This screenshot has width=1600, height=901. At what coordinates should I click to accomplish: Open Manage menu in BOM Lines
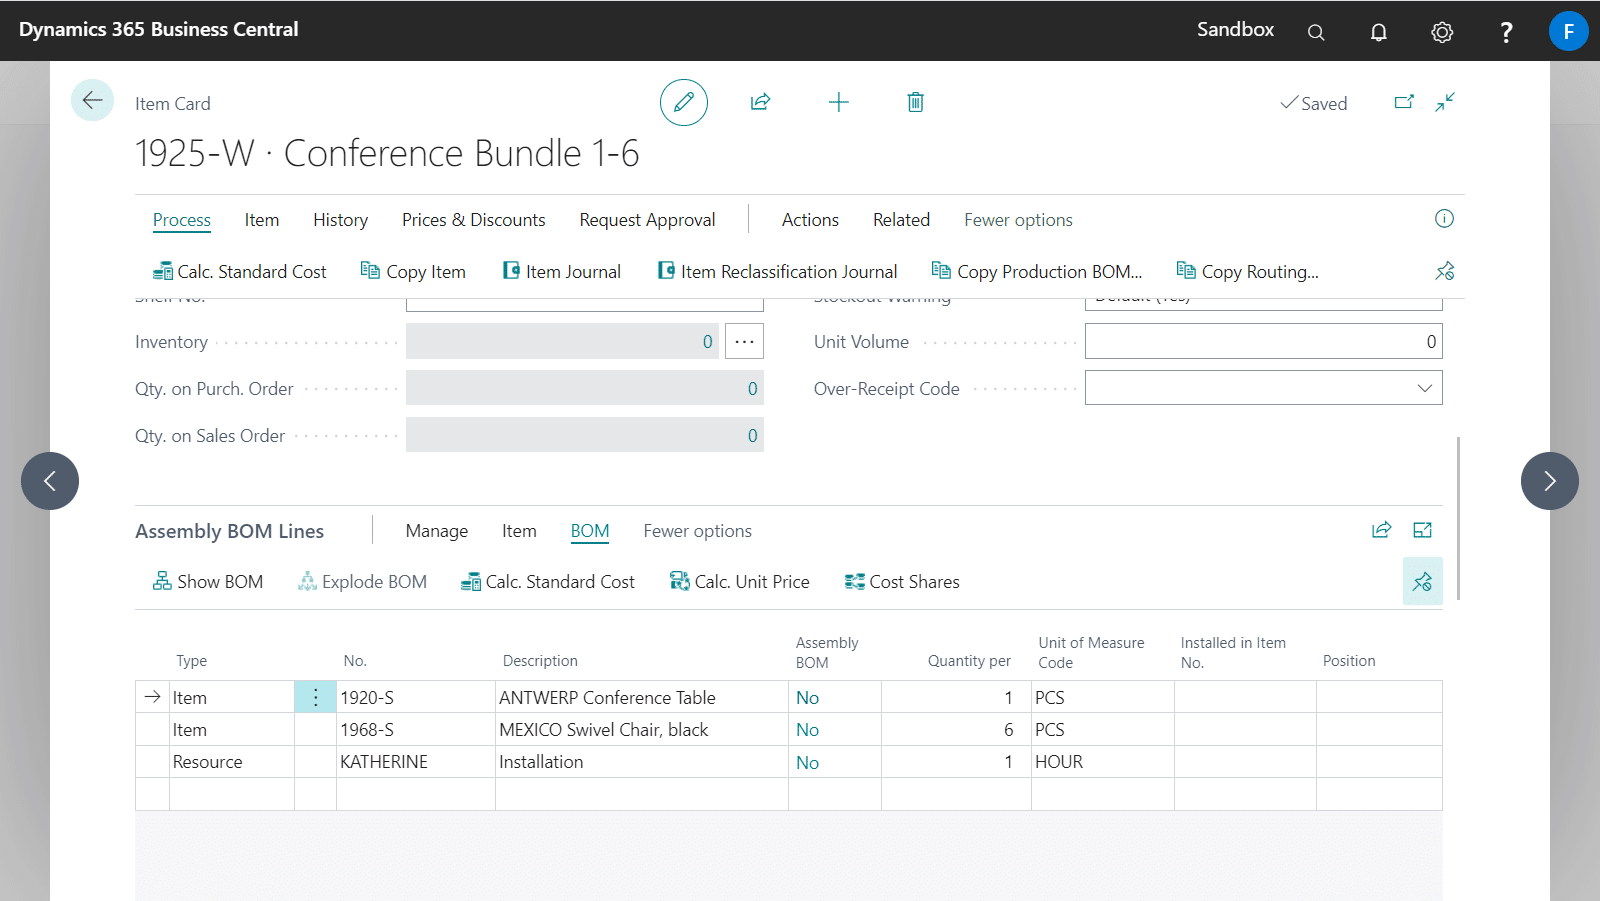point(437,531)
